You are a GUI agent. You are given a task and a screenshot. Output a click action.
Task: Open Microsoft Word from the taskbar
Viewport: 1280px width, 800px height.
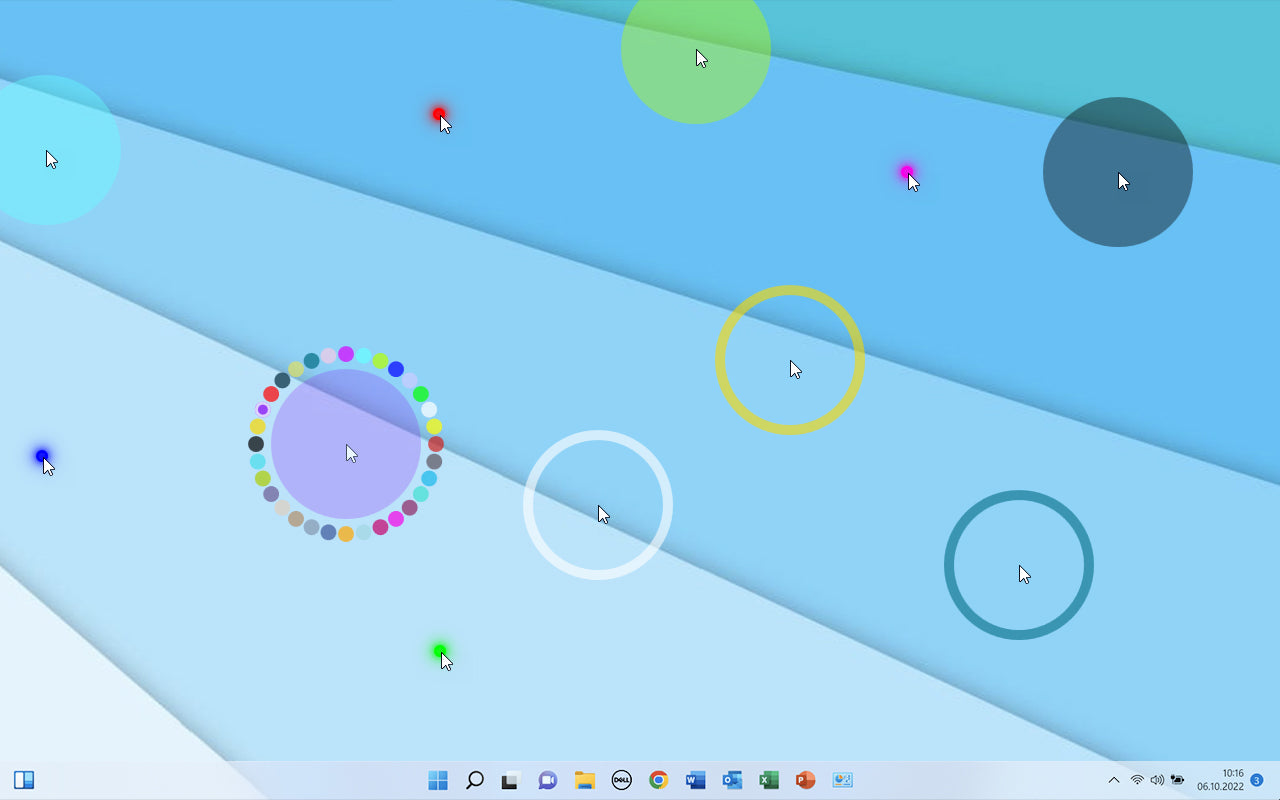[x=695, y=780]
